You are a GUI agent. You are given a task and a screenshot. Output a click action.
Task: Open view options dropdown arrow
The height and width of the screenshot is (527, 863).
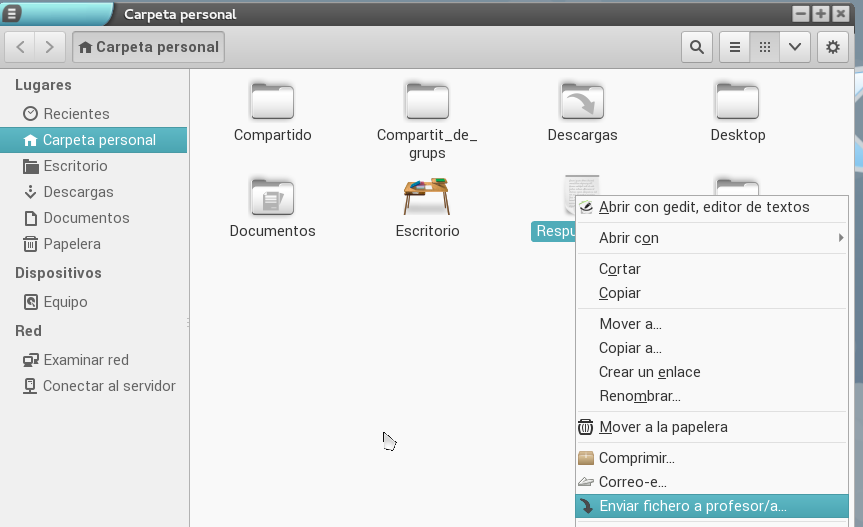[795, 47]
